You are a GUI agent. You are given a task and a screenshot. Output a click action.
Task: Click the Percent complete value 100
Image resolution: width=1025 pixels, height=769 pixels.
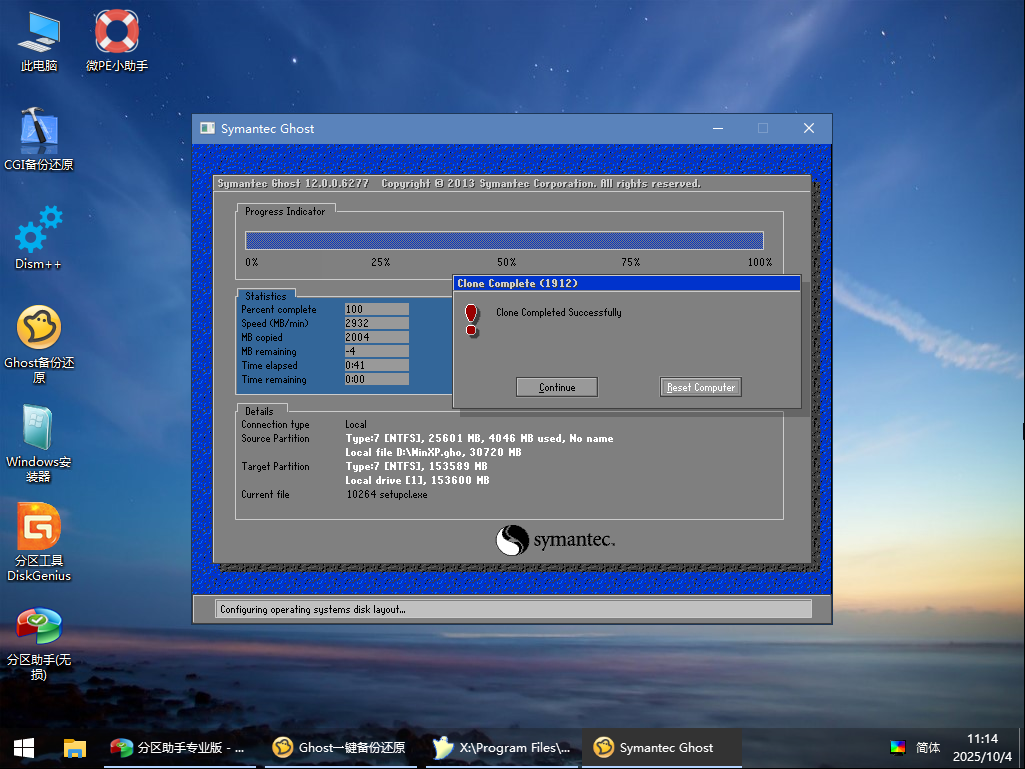pyautogui.click(x=377, y=309)
